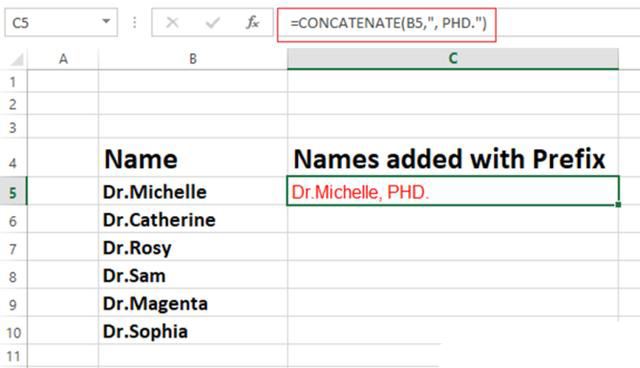Select cell containing Dr.Michelle, PHD.
This screenshot has width=640, height=368.
(x=453, y=191)
